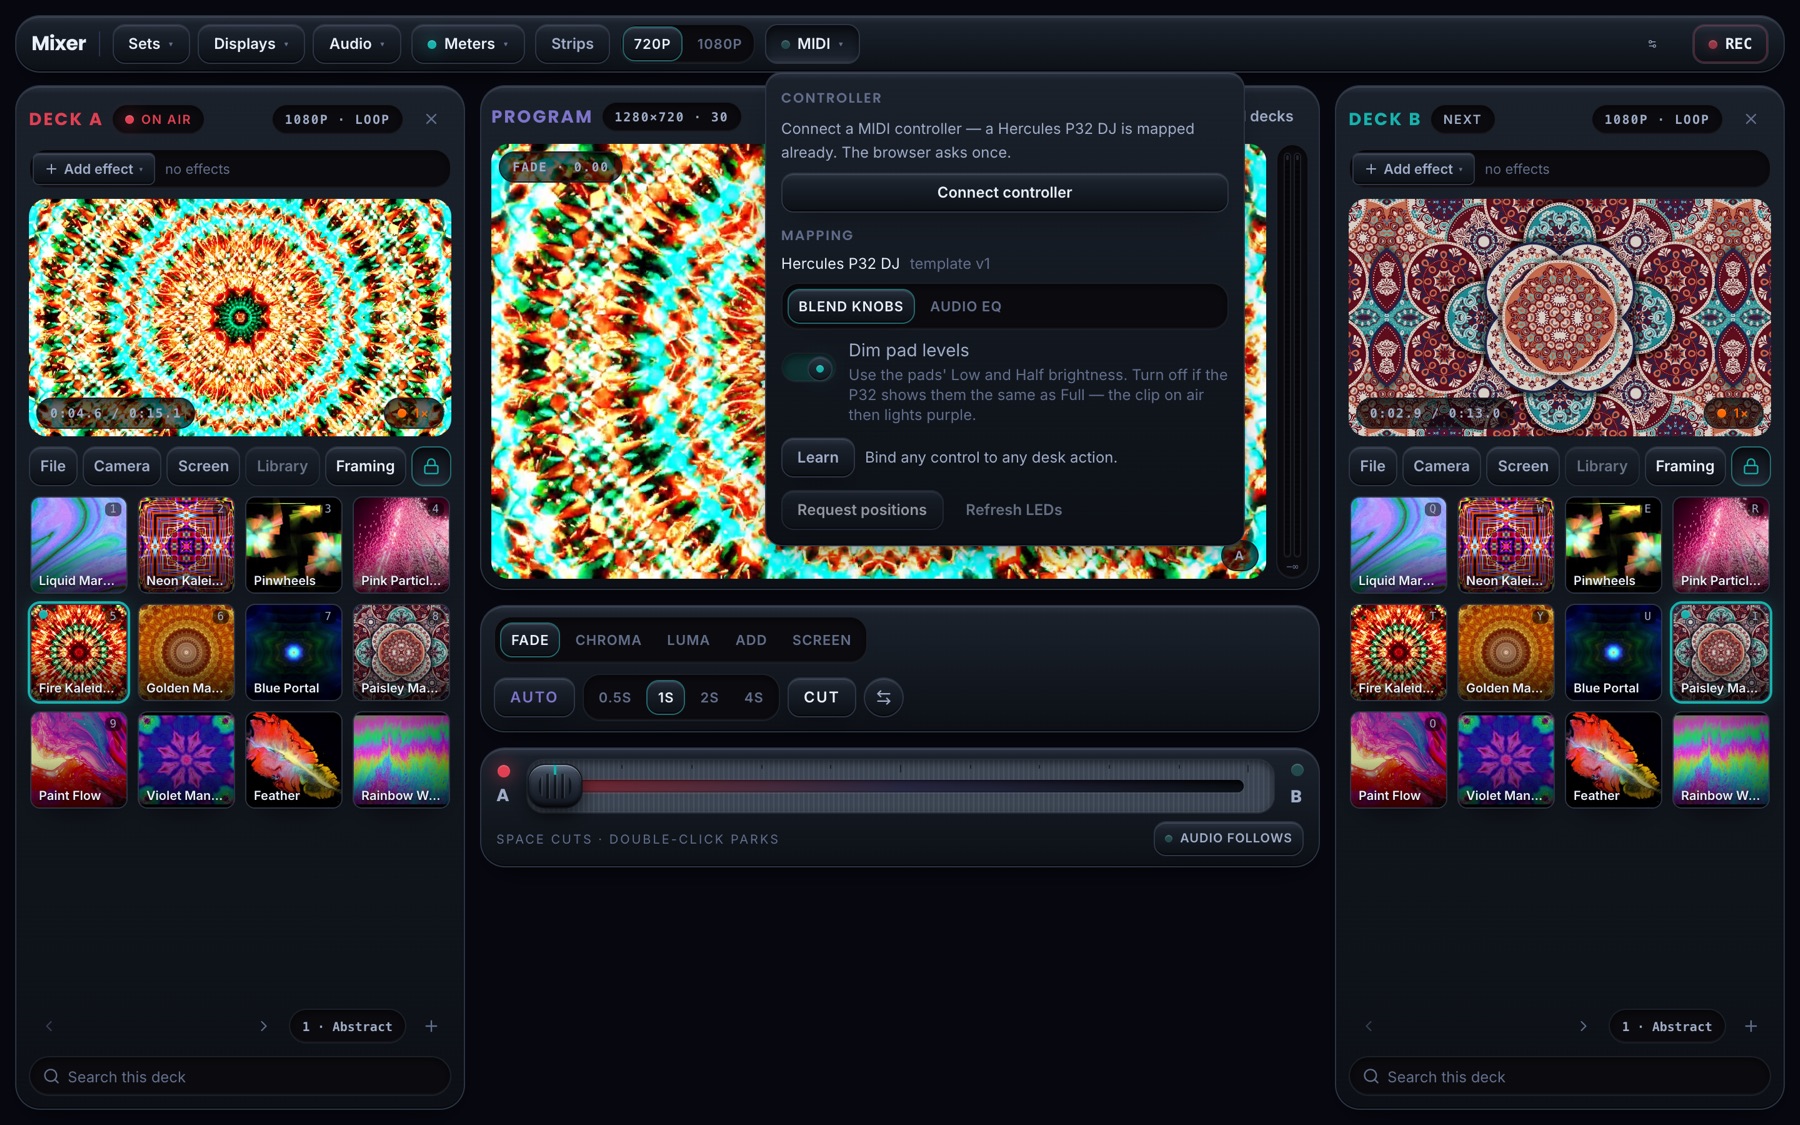
Task: Click the Search this deck field in Deck A
Action: (240, 1076)
